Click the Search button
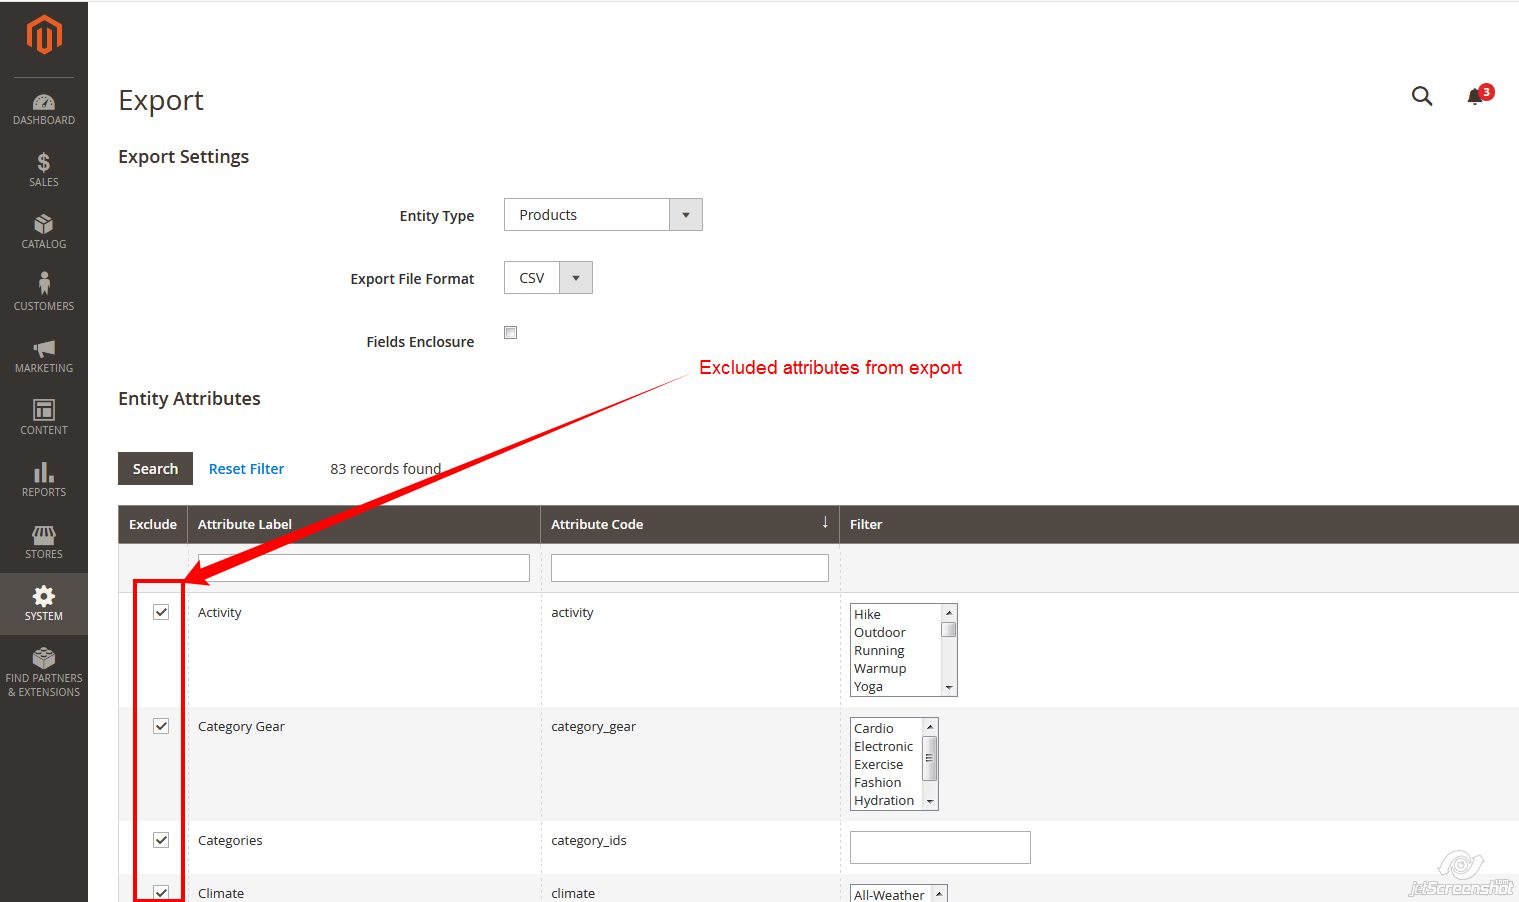The image size is (1519, 902). click(155, 469)
